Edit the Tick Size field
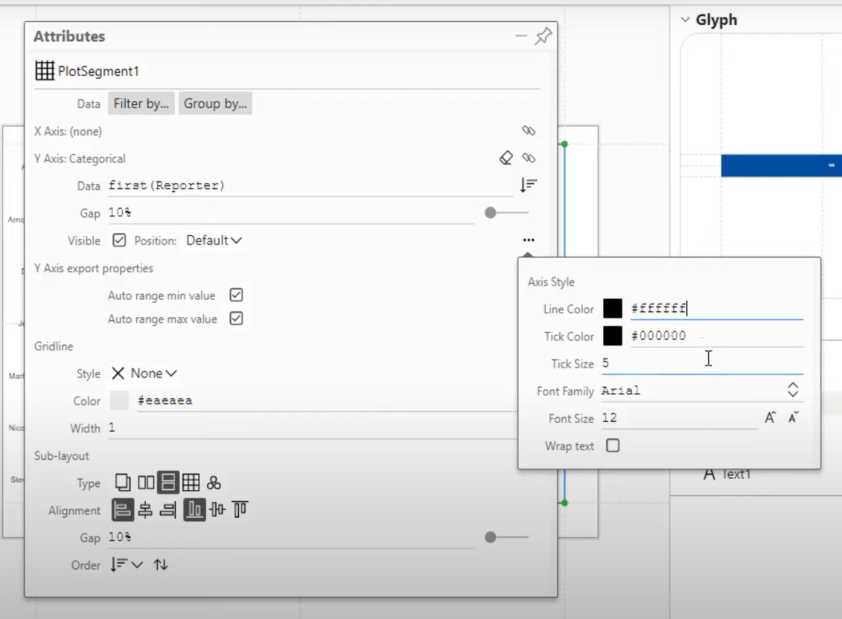842x619 pixels. coord(702,363)
